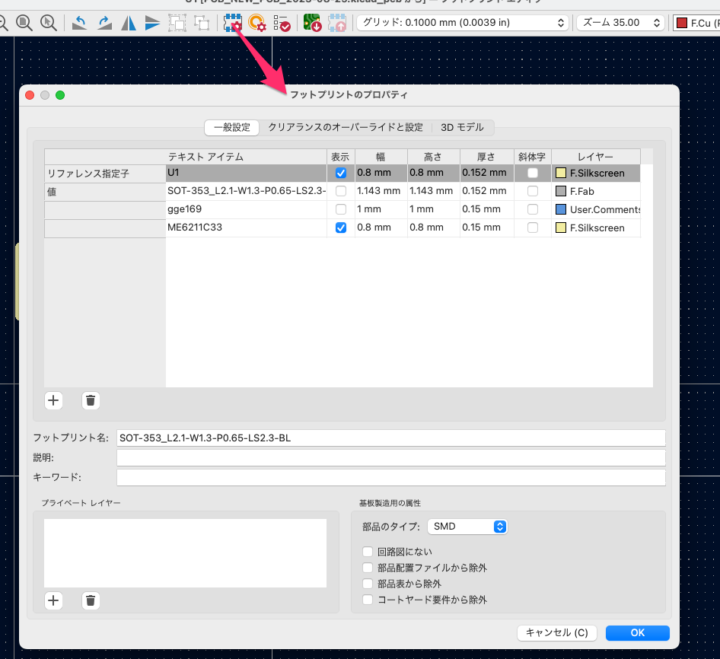Click rotate clockwise toolbar icon
720x659 pixels.
click(104, 22)
